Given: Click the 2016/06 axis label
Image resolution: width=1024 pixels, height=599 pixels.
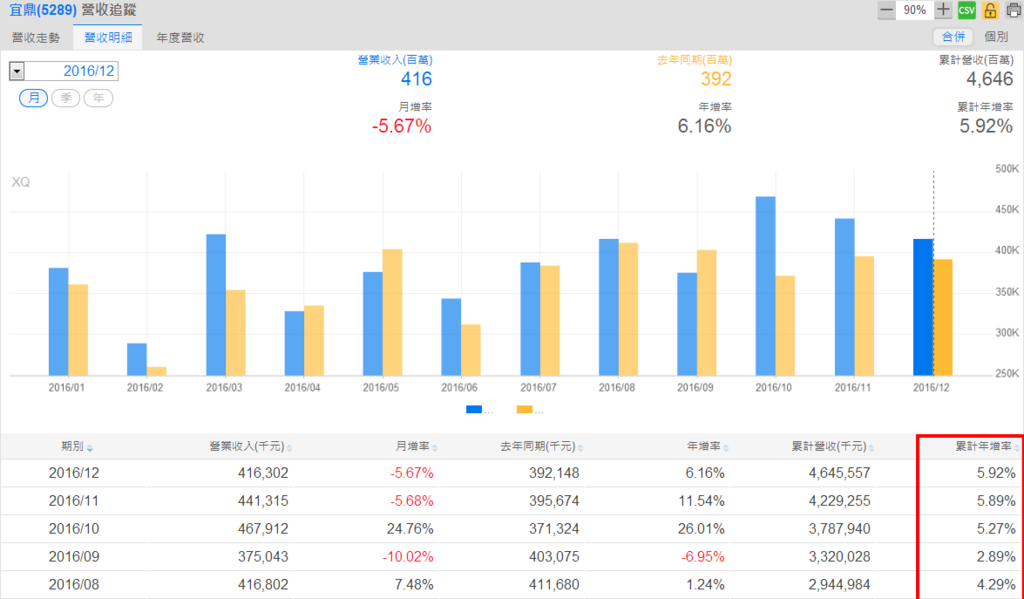Looking at the screenshot, I should (x=459, y=387).
